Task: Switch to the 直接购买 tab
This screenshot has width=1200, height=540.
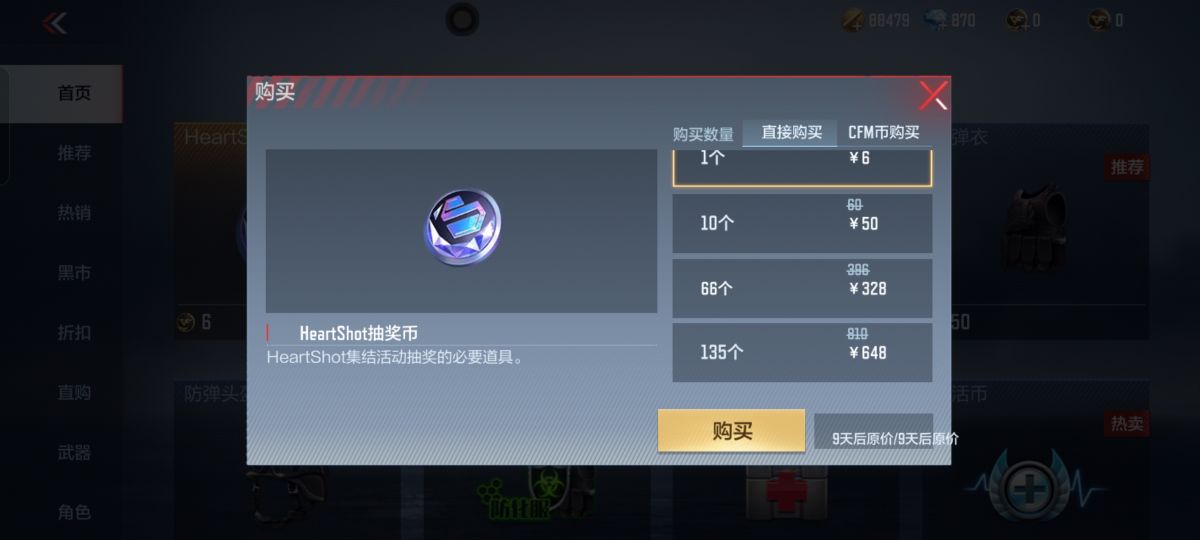Action: pyautogui.click(x=791, y=132)
